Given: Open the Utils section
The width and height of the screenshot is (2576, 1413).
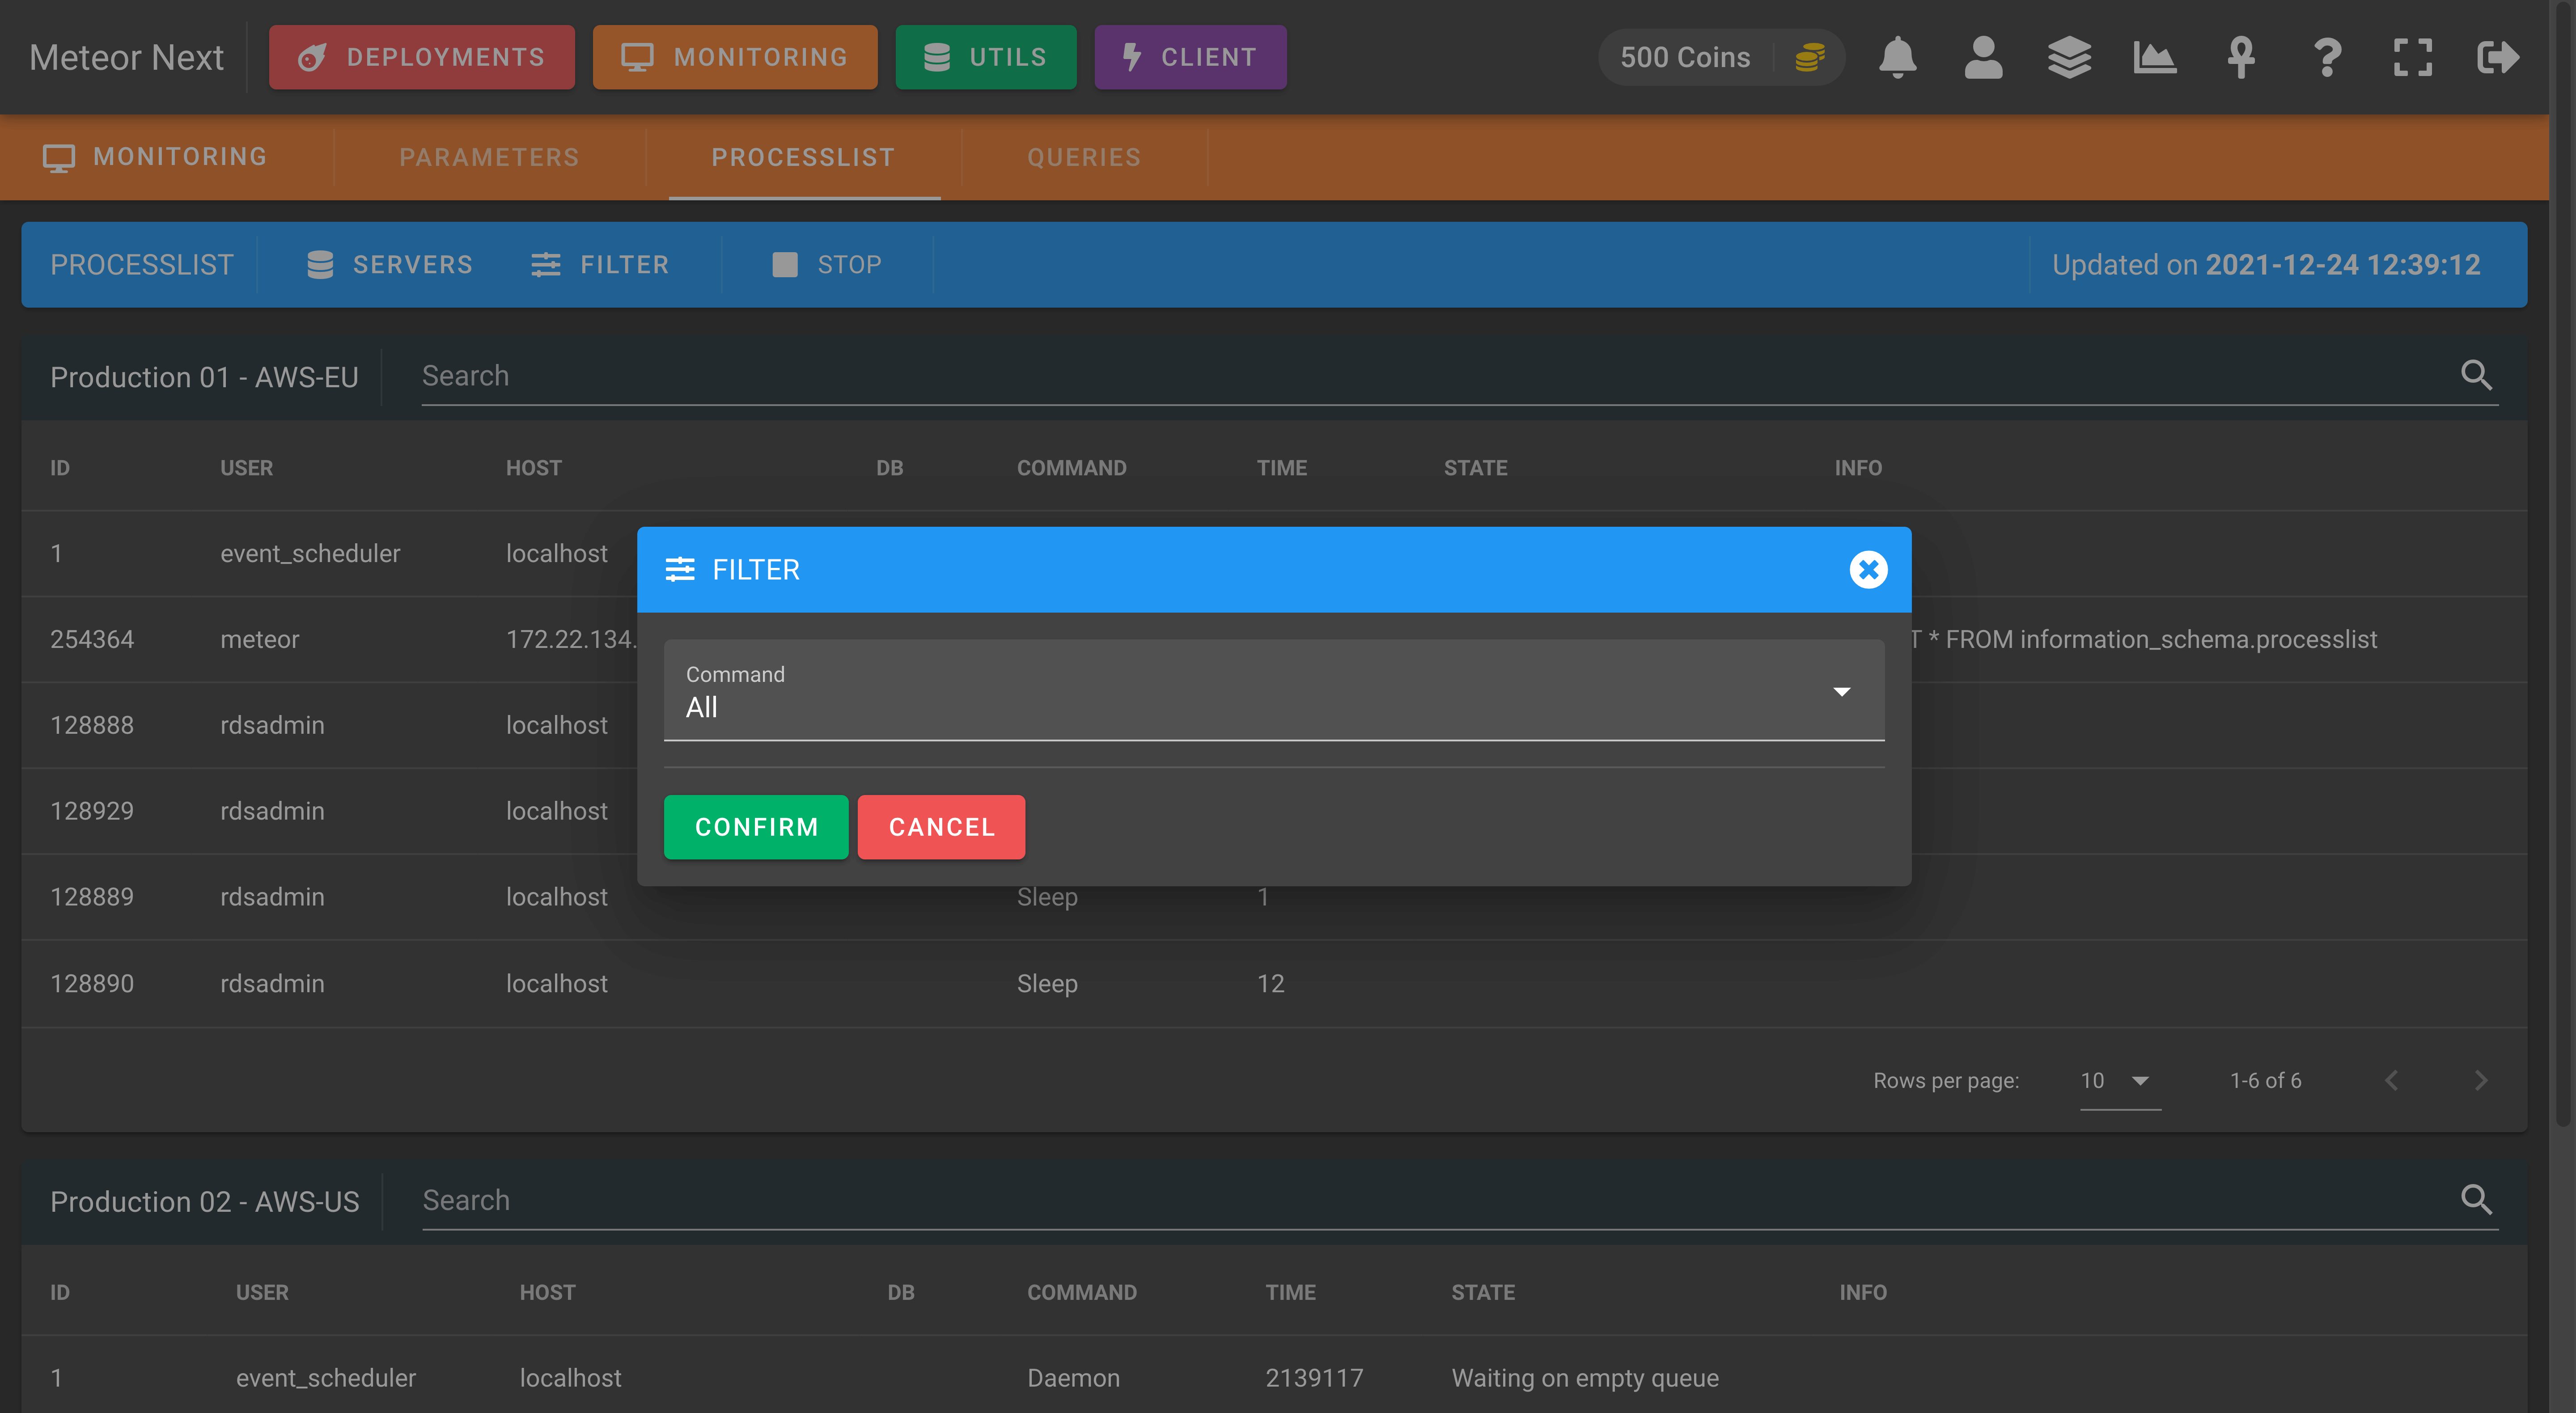Looking at the screenshot, I should point(986,57).
